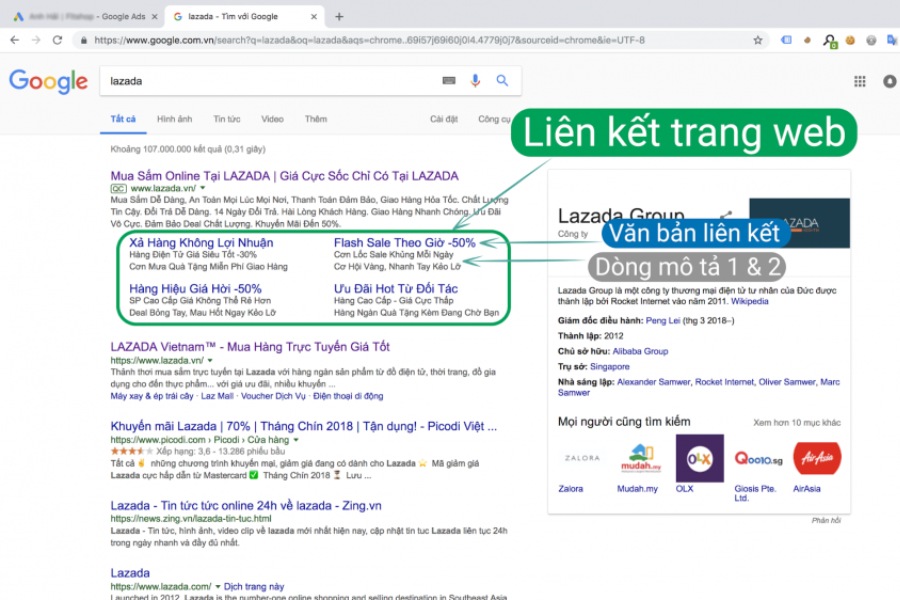Open the OLX logo thumbnail
The height and width of the screenshot is (600, 900).
click(700, 458)
